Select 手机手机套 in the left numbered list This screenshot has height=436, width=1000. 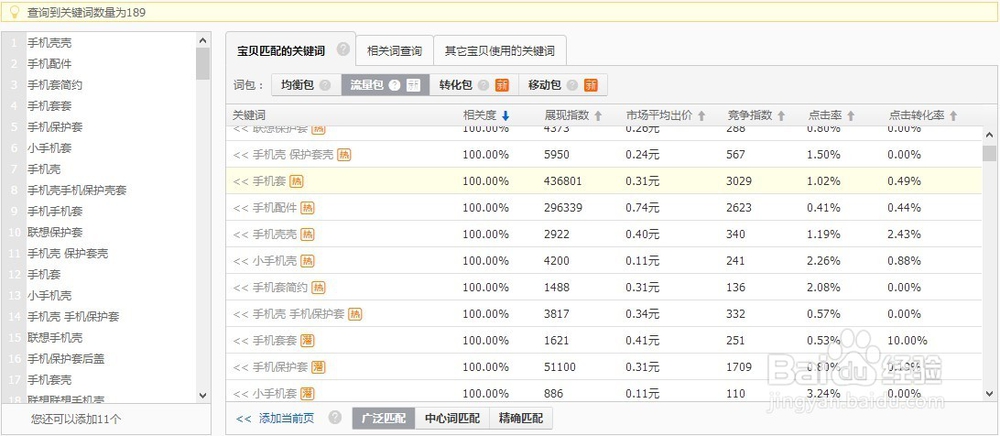(55, 211)
